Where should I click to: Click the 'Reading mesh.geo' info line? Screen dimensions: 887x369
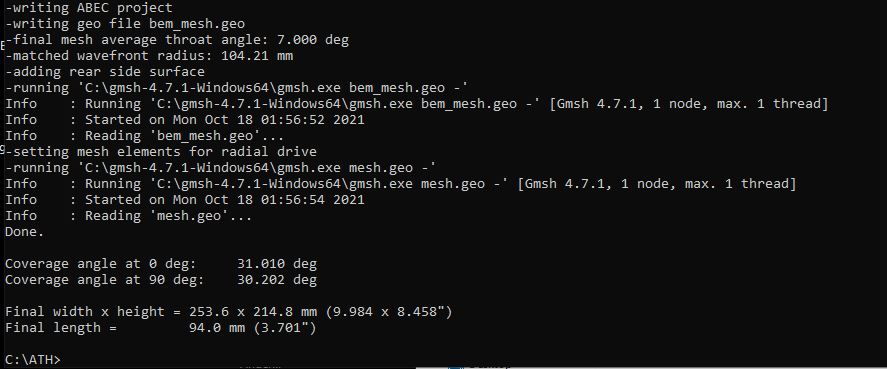tap(128, 216)
